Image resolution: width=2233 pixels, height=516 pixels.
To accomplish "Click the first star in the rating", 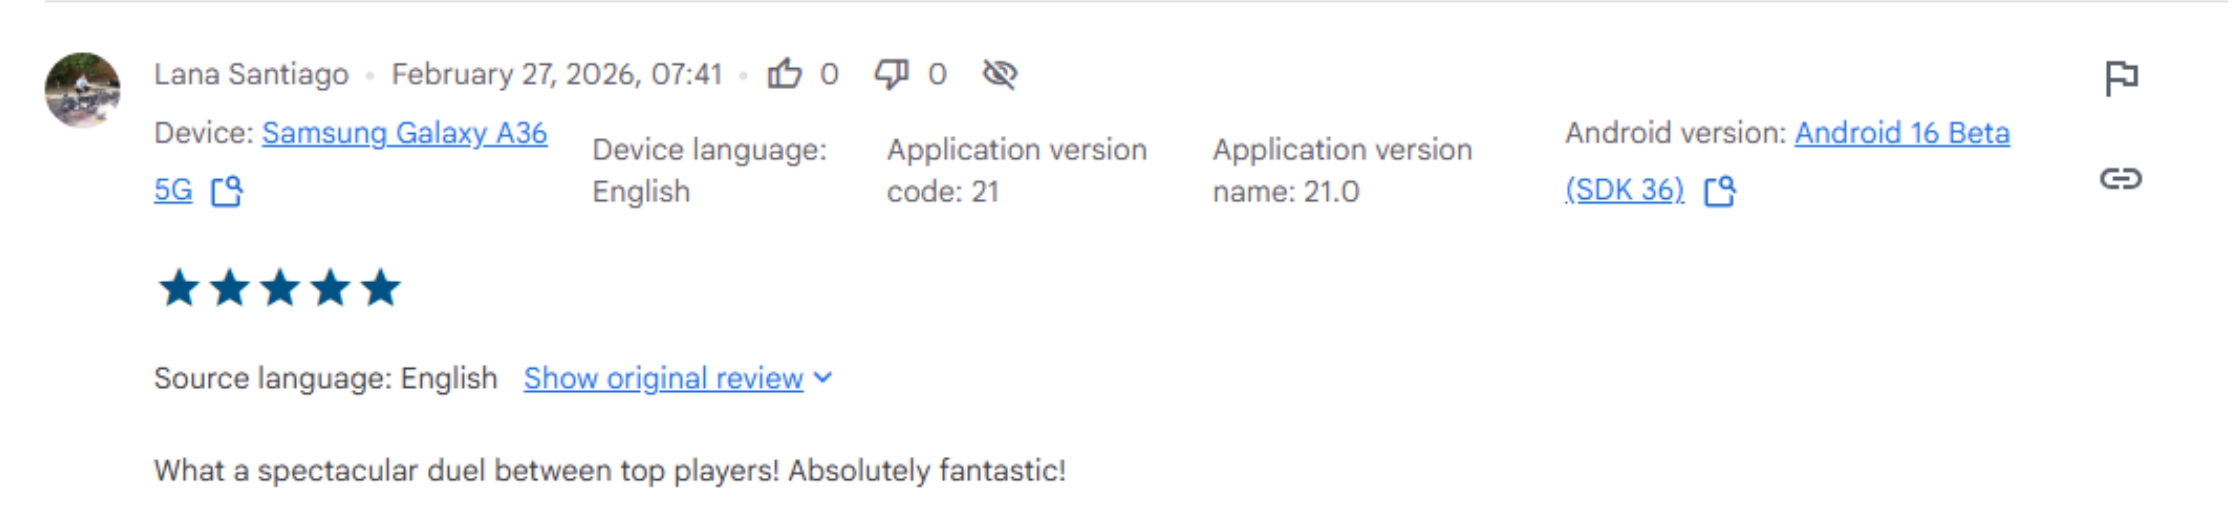I will tap(179, 288).
